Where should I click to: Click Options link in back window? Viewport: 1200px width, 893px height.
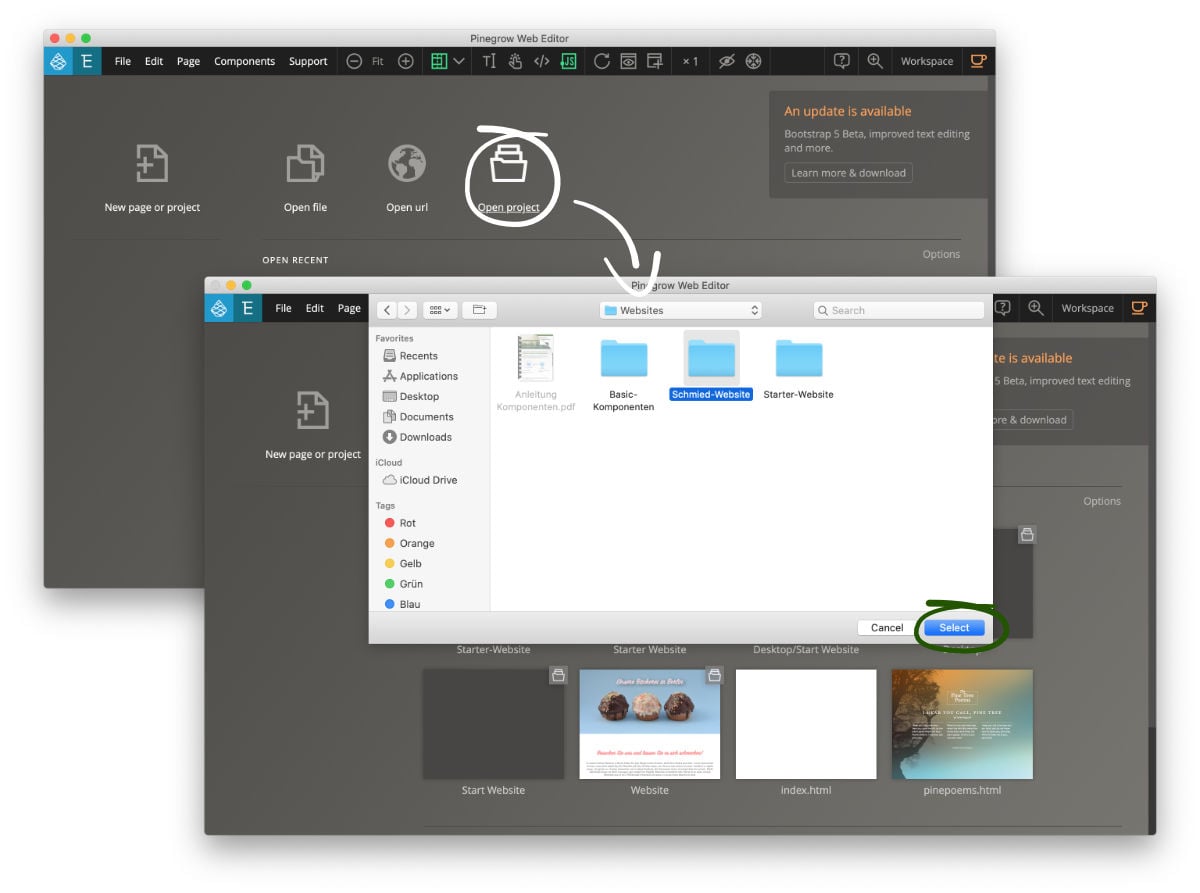[x=941, y=254]
